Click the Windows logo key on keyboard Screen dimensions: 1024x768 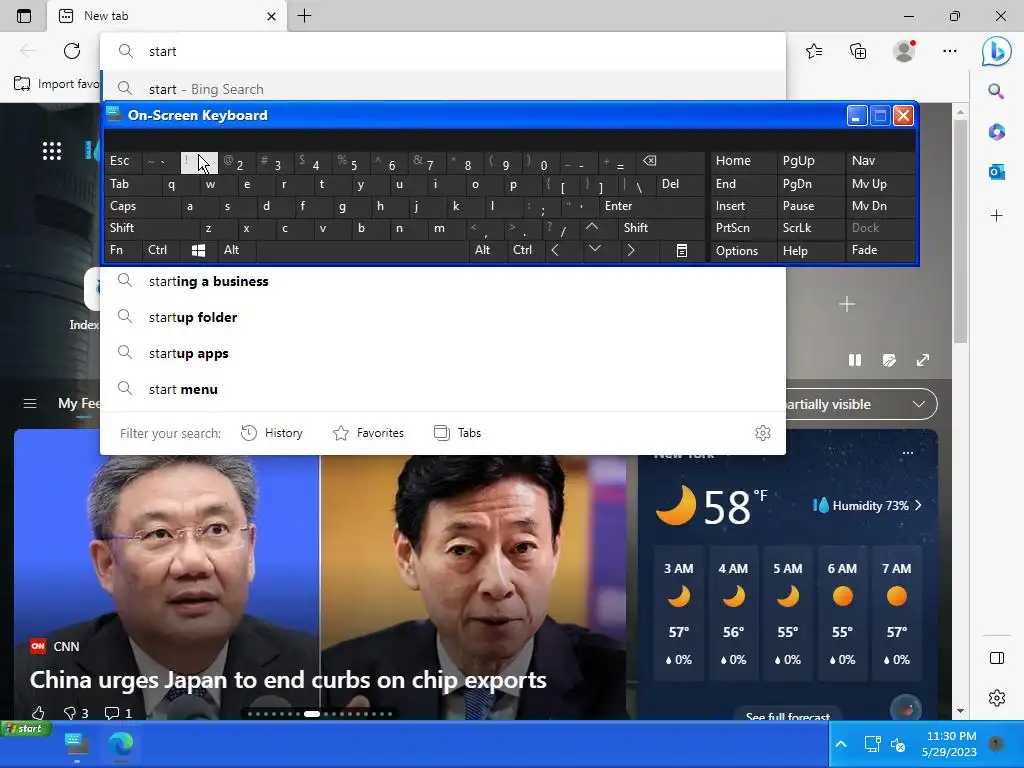coord(199,250)
